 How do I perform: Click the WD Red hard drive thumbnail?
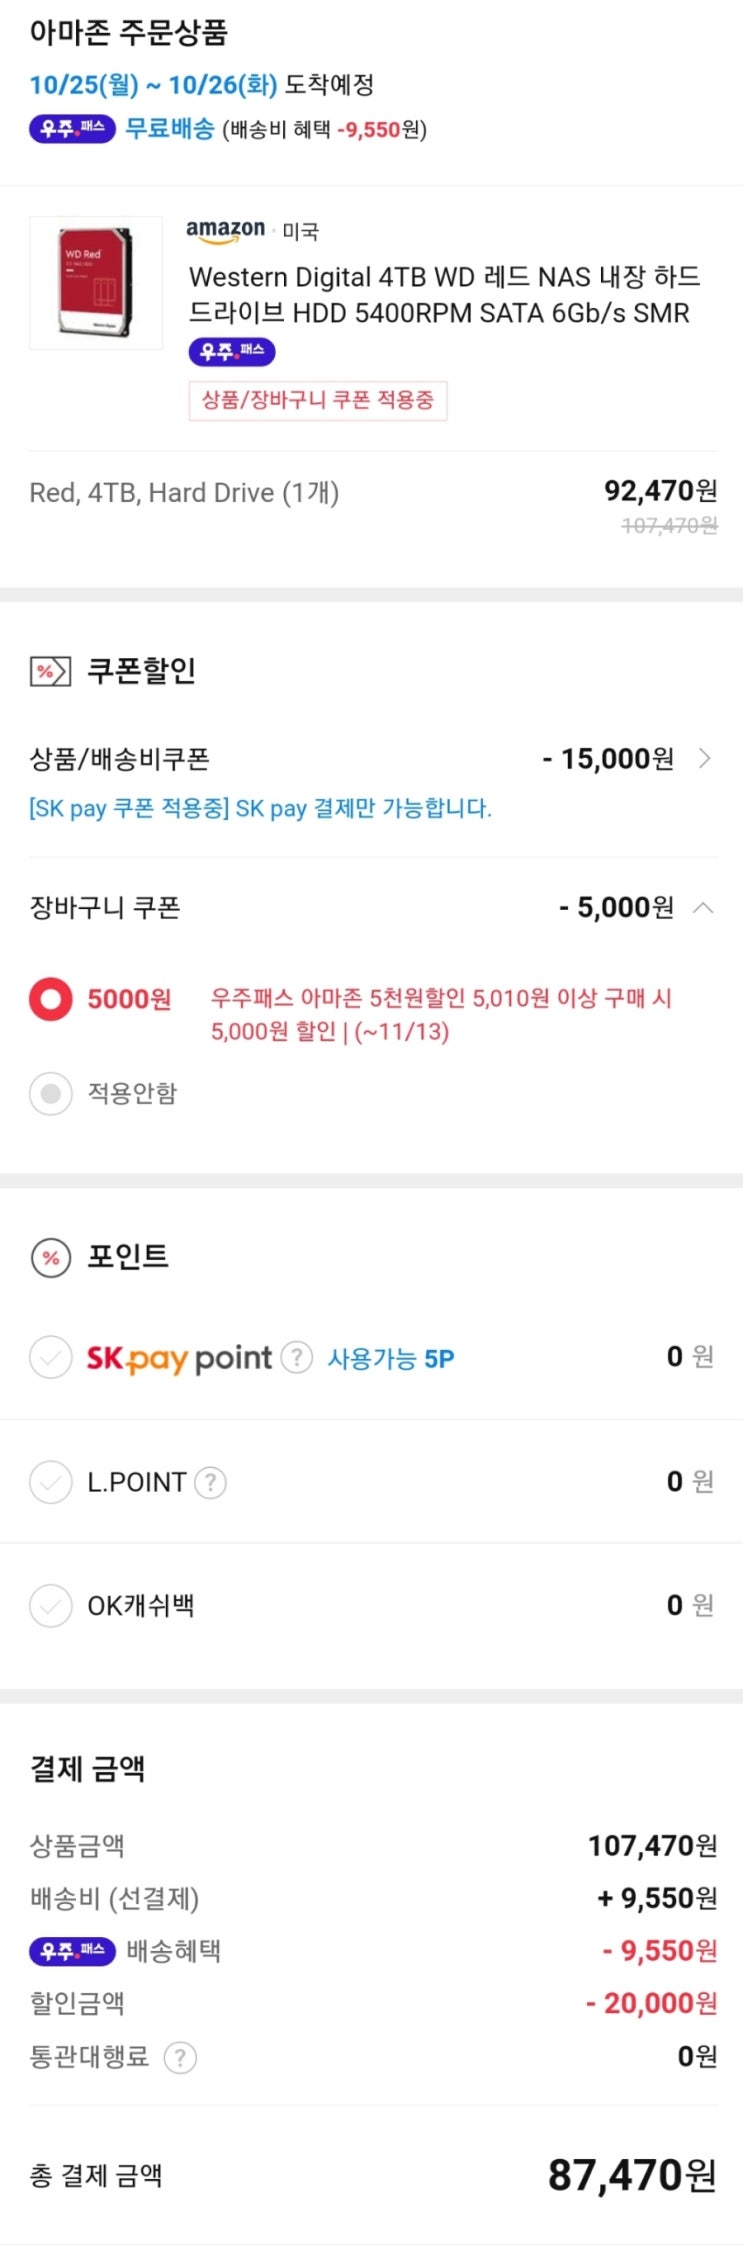tap(96, 283)
